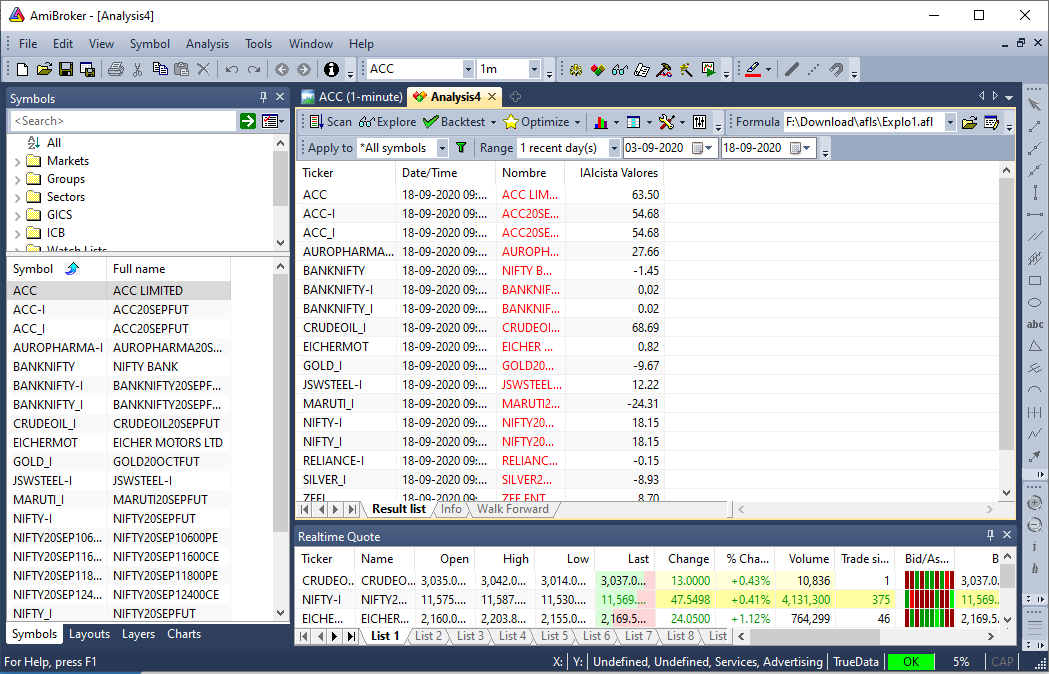
Task: Start Explore in the Analysis window
Action: click(387, 122)
